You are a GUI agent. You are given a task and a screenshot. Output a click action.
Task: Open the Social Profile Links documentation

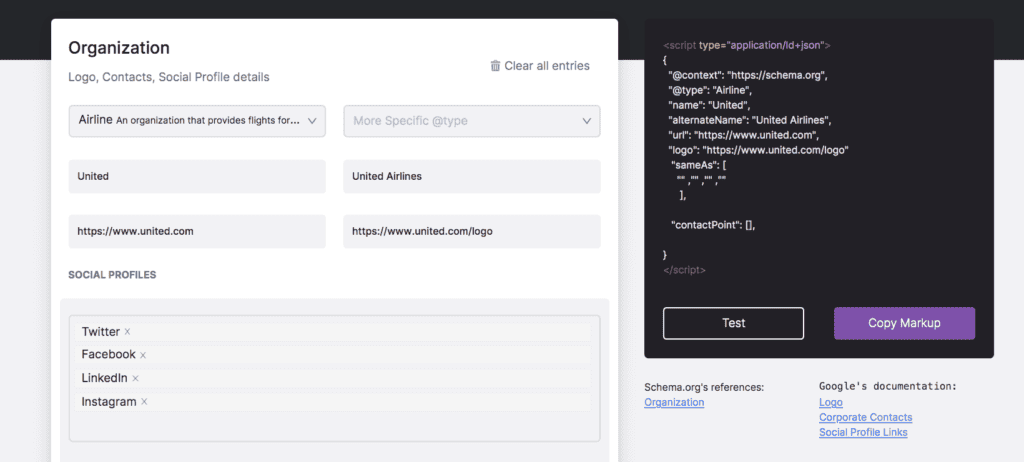[x=863, y=433]
